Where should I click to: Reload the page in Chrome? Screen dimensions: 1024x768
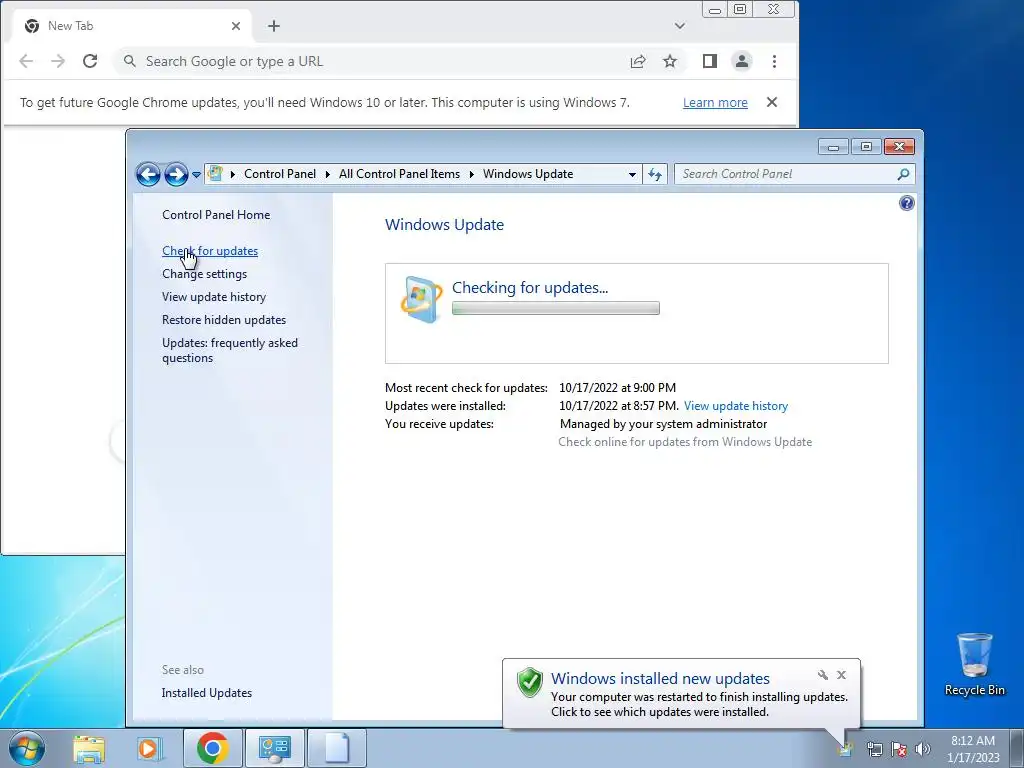[90, 61]
